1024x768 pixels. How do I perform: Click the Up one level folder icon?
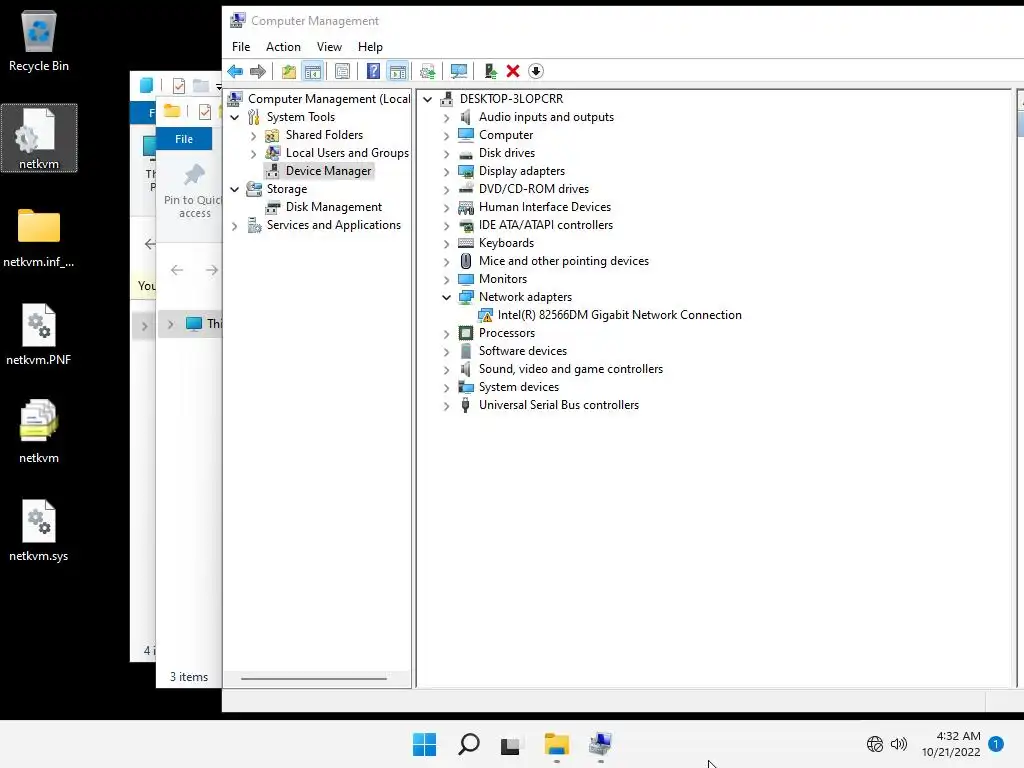coord(289,71)
